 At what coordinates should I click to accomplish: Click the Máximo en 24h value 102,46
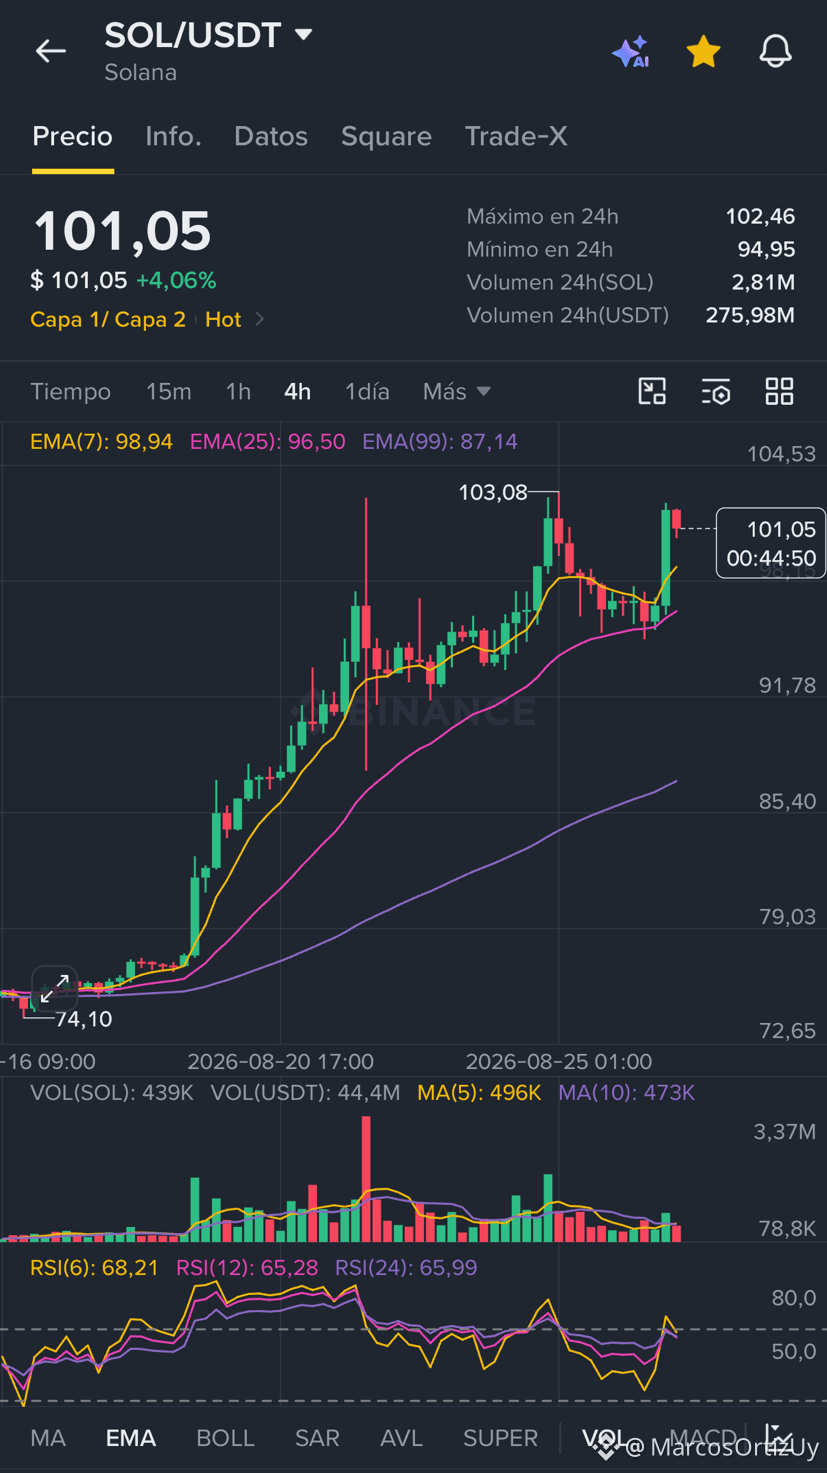click(x=760, y=216)
